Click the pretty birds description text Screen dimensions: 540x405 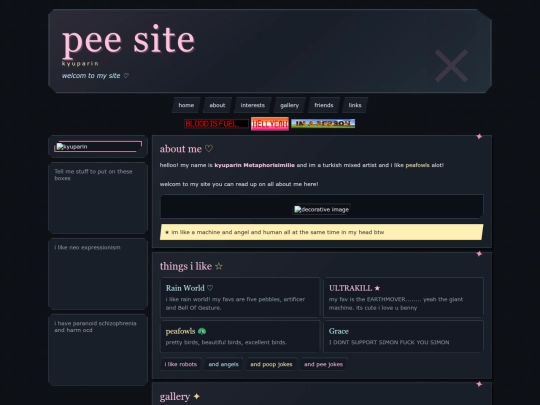(226, 342)
